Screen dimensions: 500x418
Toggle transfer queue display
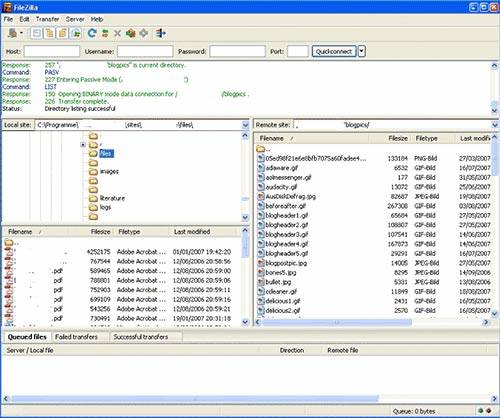point(76,33)
